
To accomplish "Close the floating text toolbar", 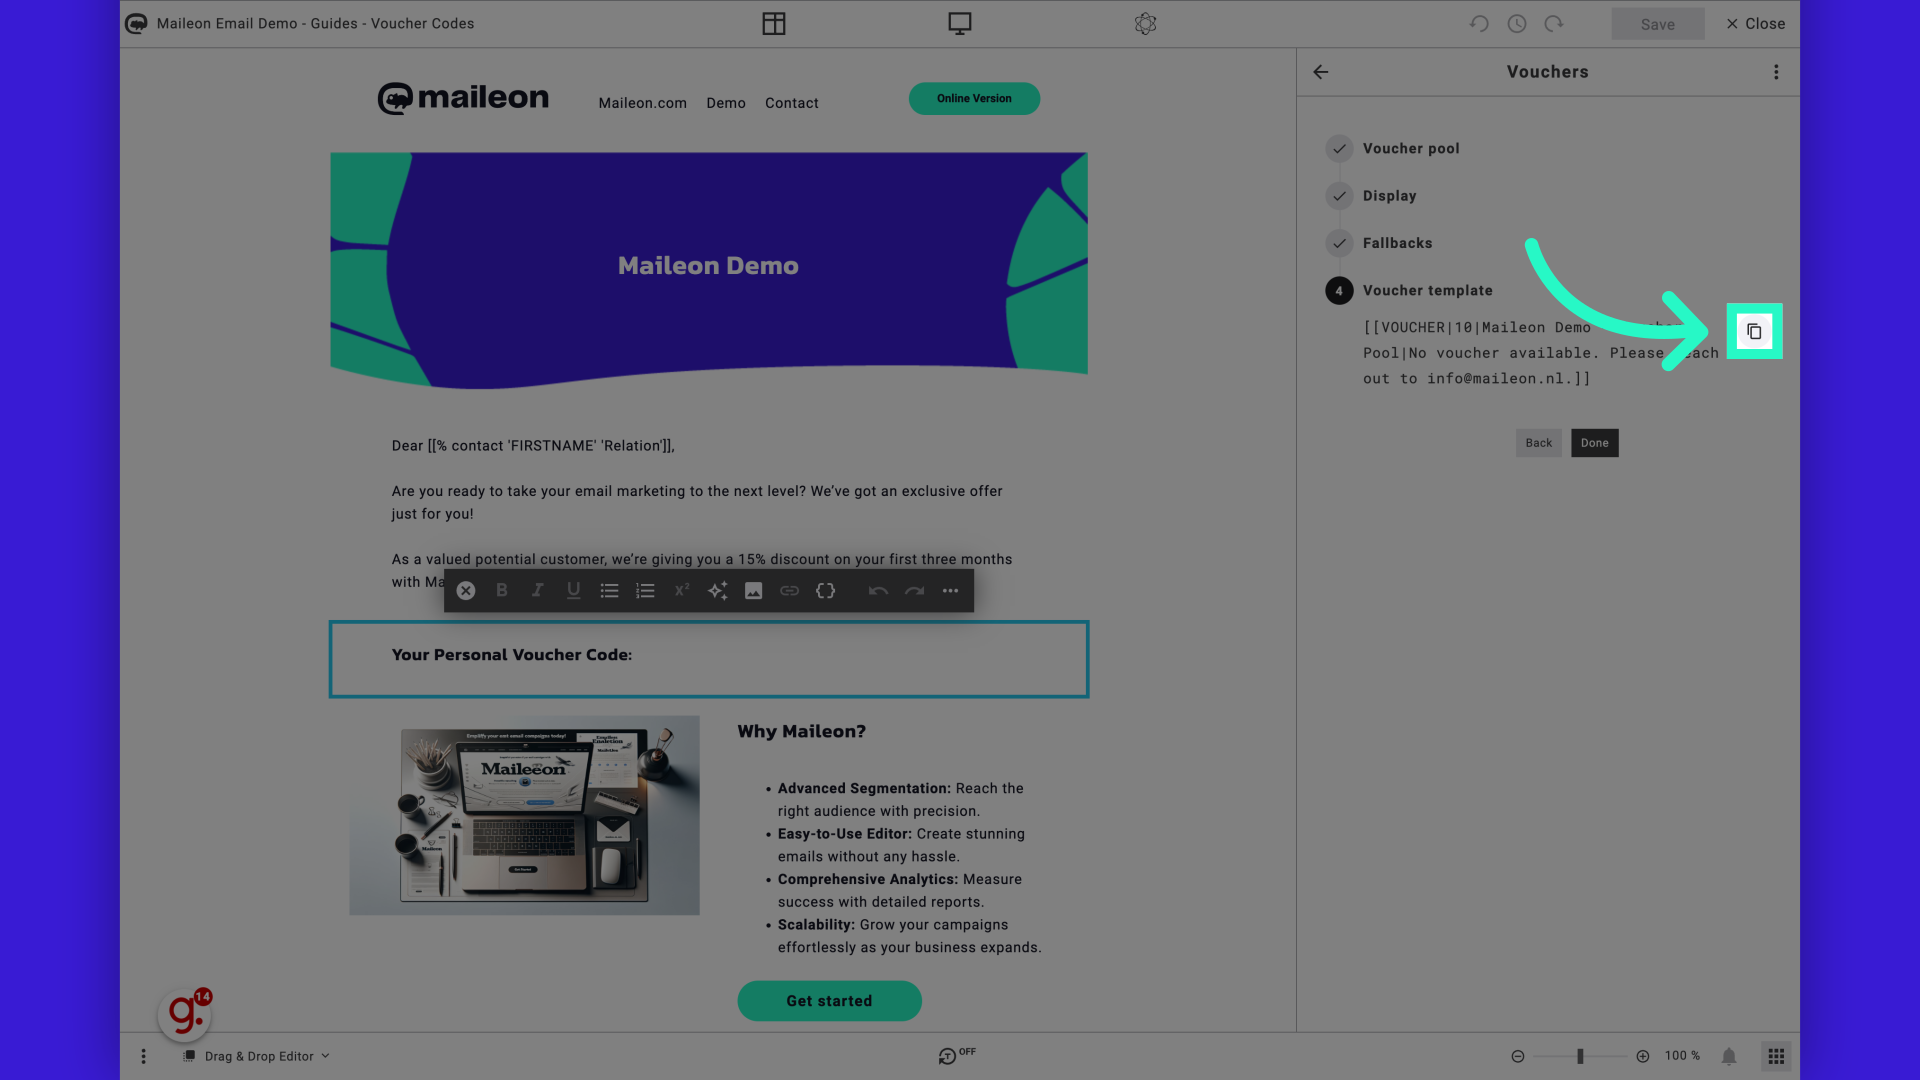I will pos(466,591).
